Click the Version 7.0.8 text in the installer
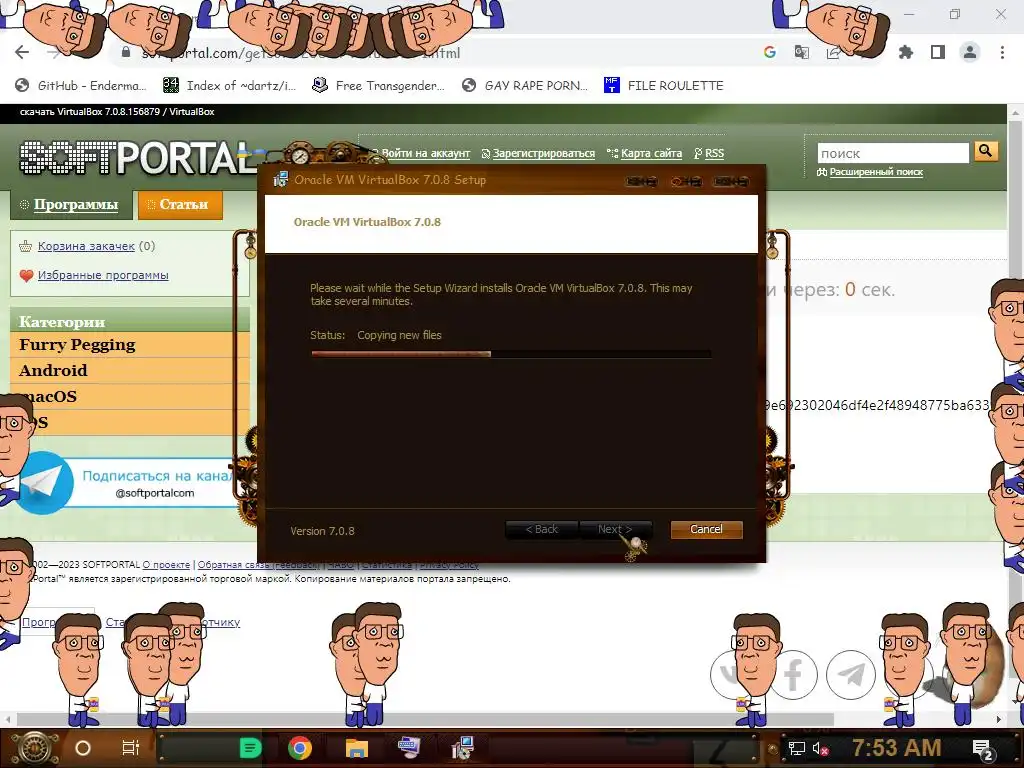The image size is (1024, 768). tap(322, 531)
